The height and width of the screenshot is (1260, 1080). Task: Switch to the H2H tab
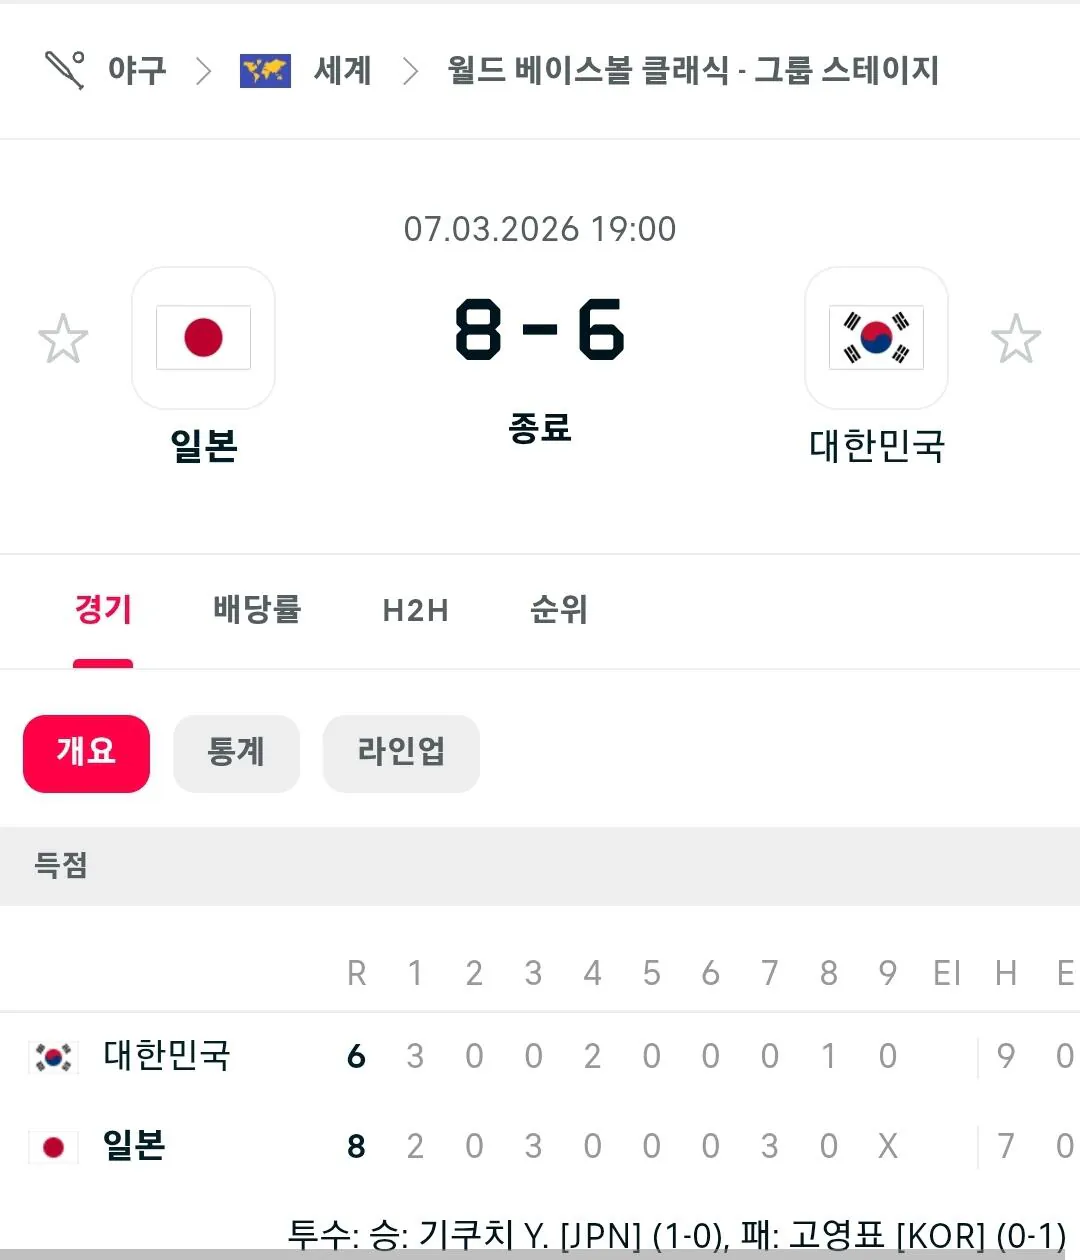coord(416,610)
